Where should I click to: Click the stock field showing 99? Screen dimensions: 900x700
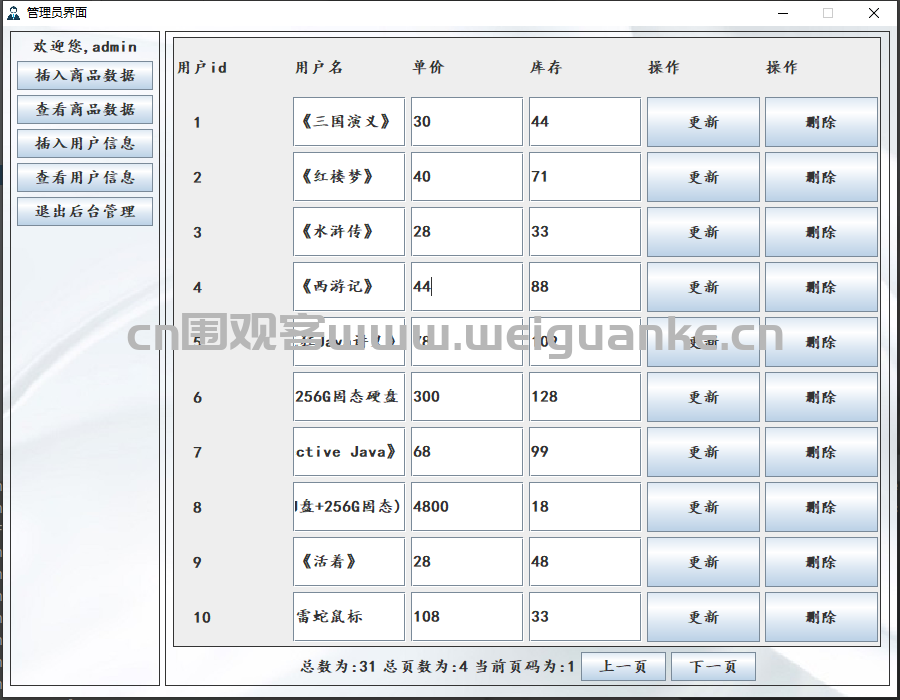[x=585, y=452]
